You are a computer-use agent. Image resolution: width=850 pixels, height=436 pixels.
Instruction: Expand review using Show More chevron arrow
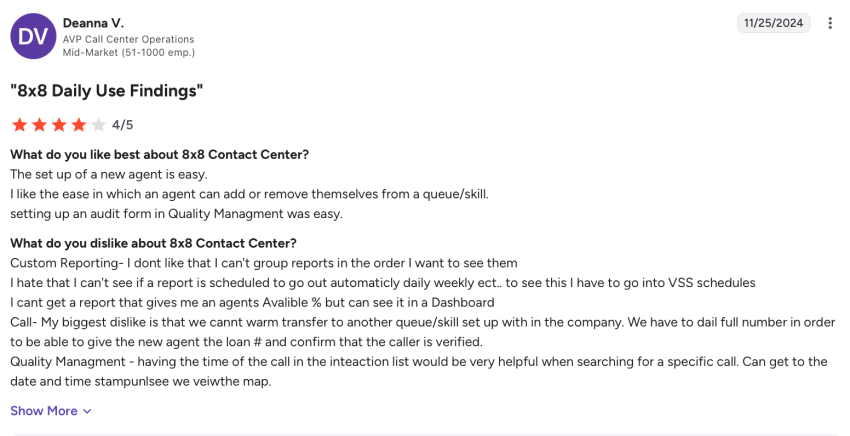(x=87, y=411)
